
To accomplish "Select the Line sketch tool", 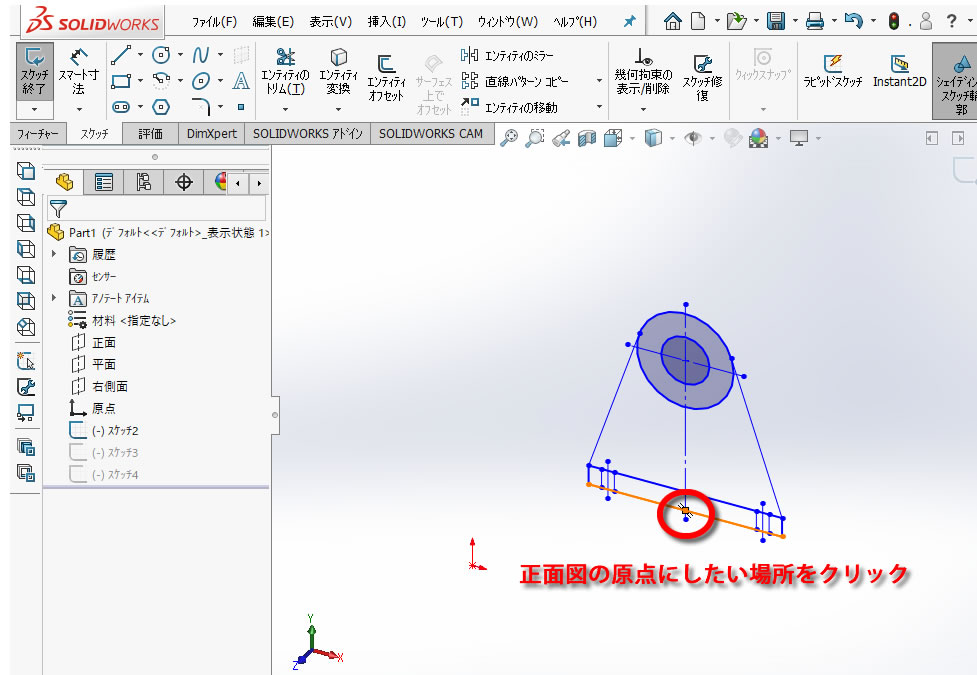I will 121,55.
